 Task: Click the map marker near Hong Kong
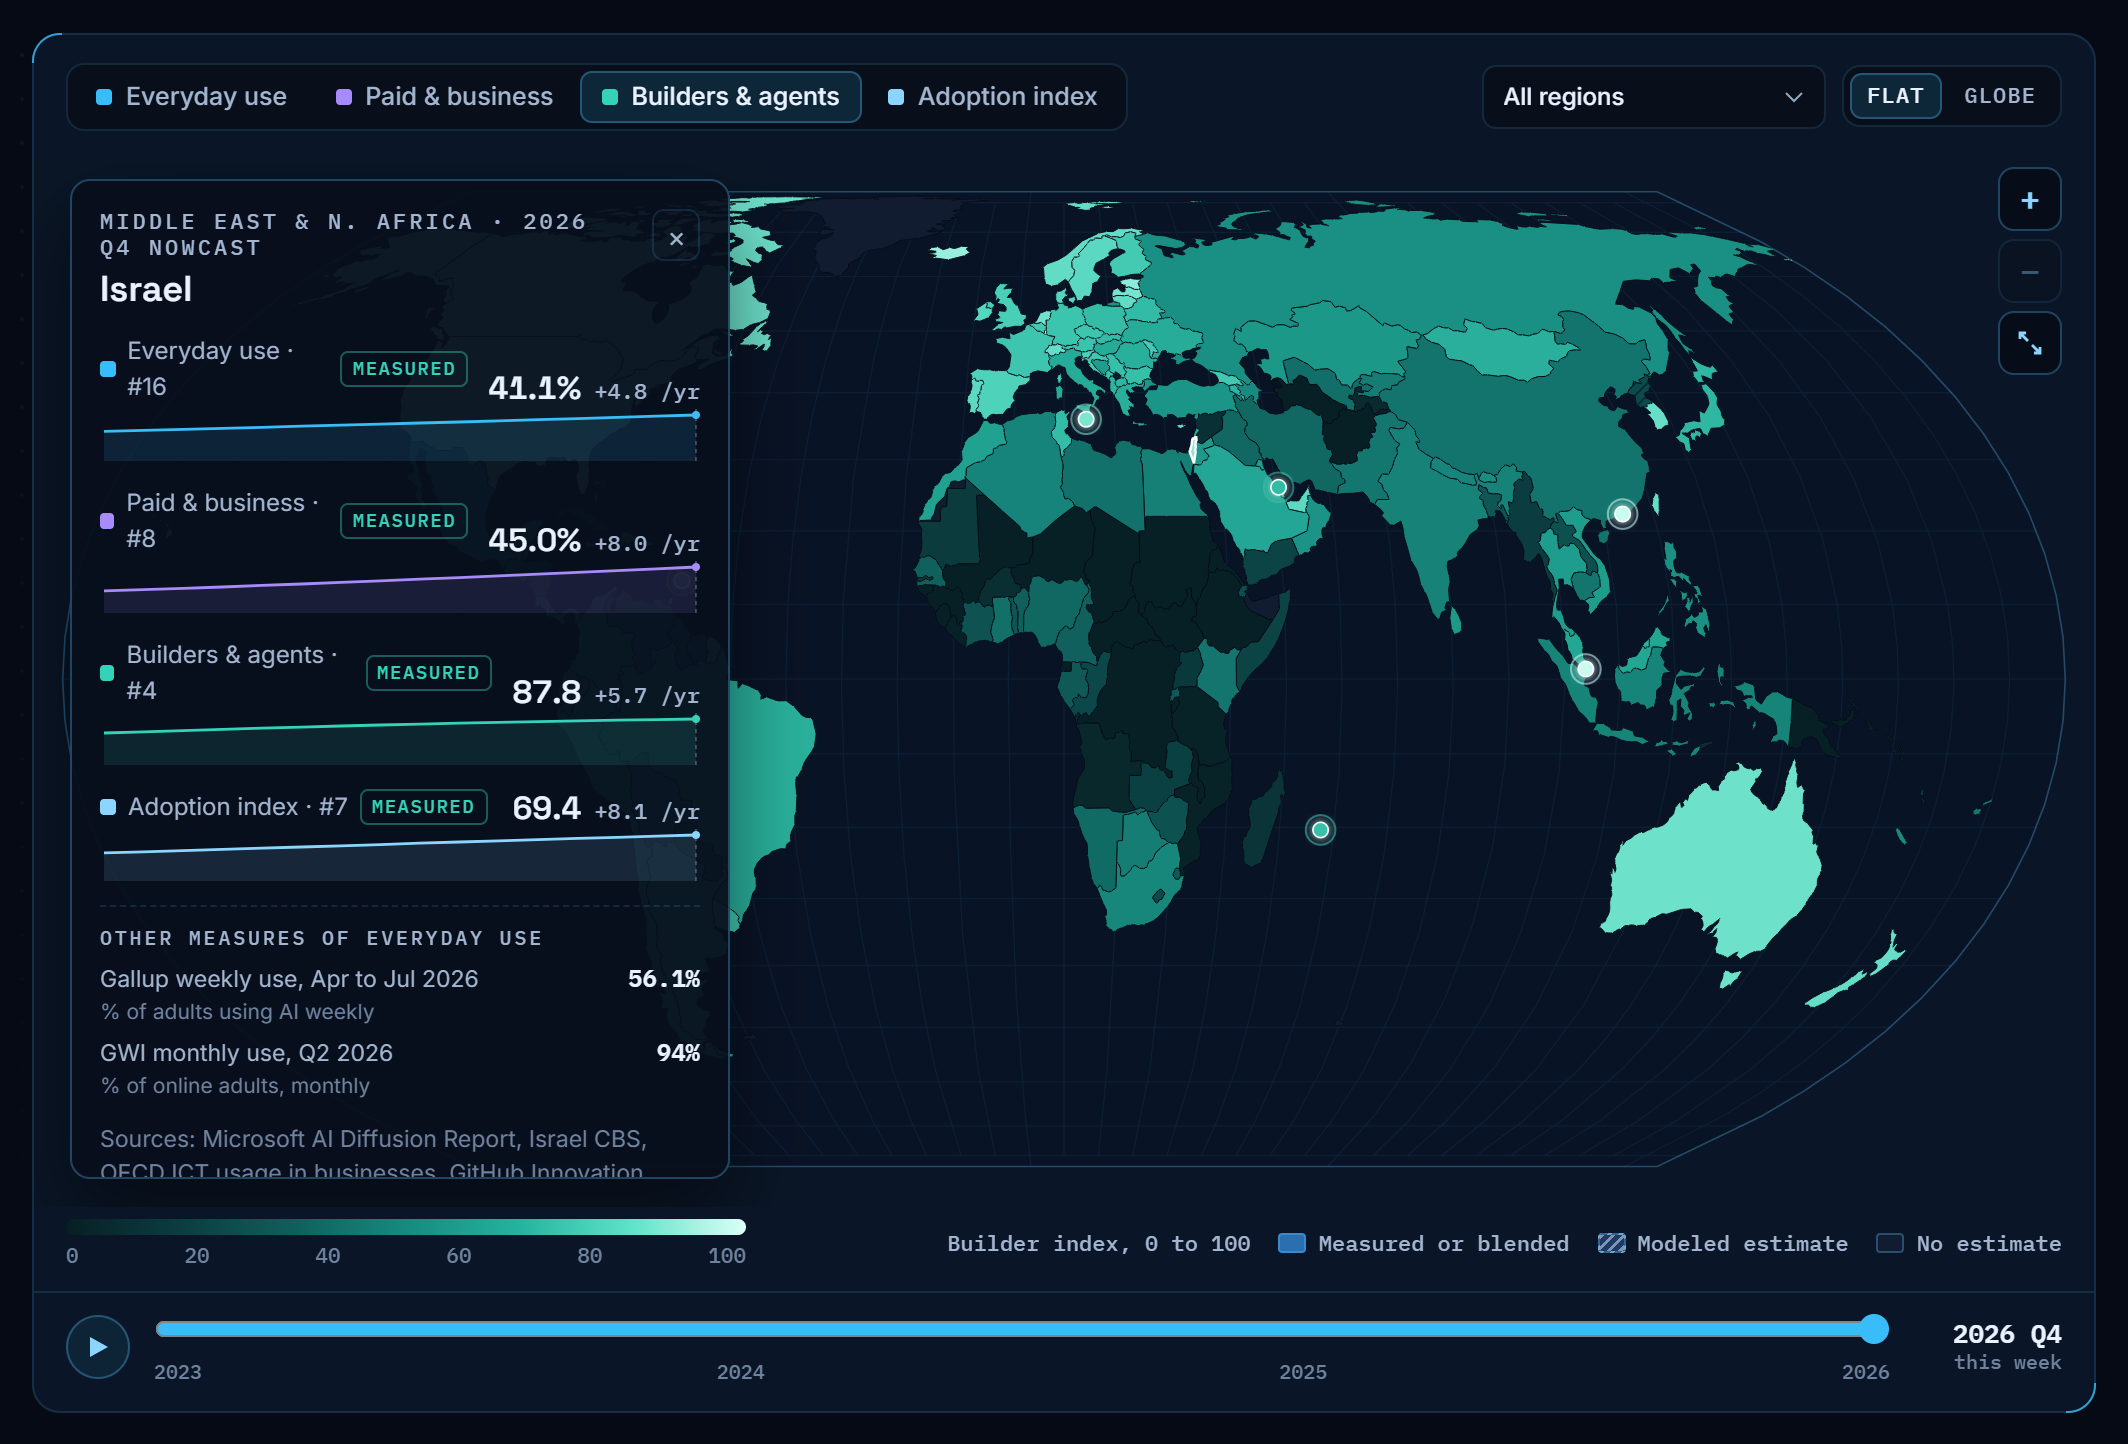point(1622,514)
